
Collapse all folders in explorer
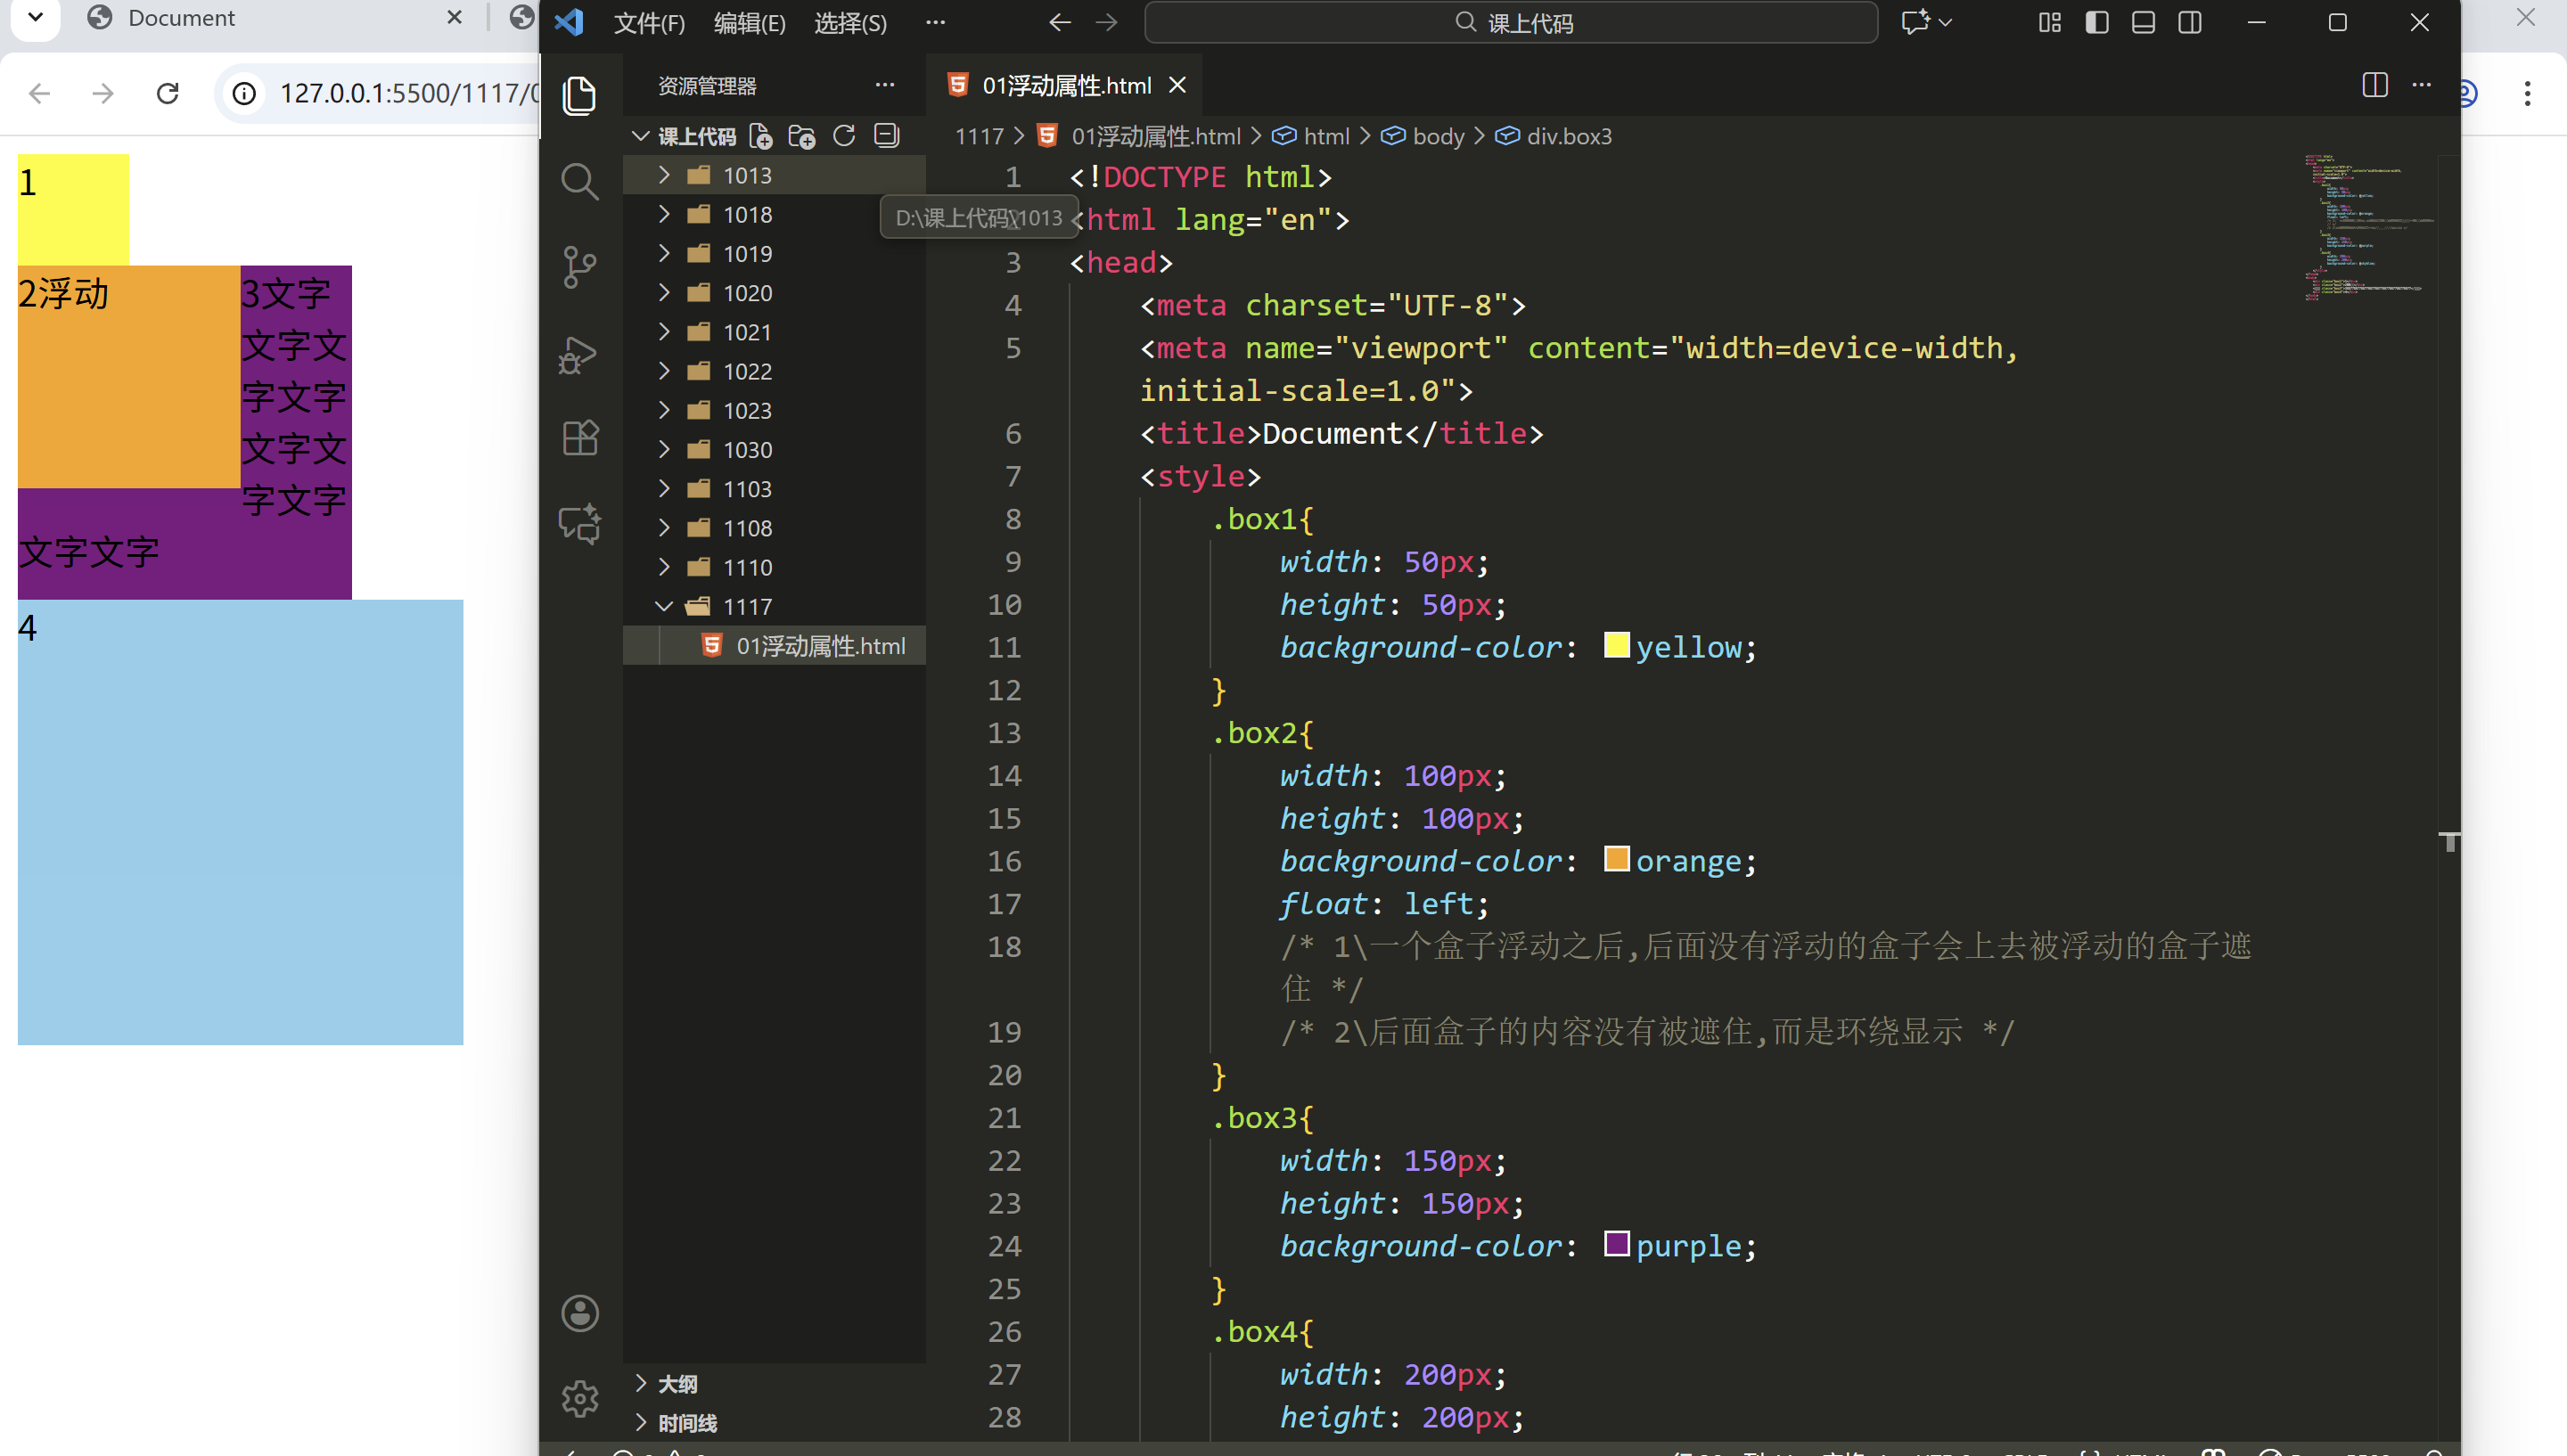(886, 136)
